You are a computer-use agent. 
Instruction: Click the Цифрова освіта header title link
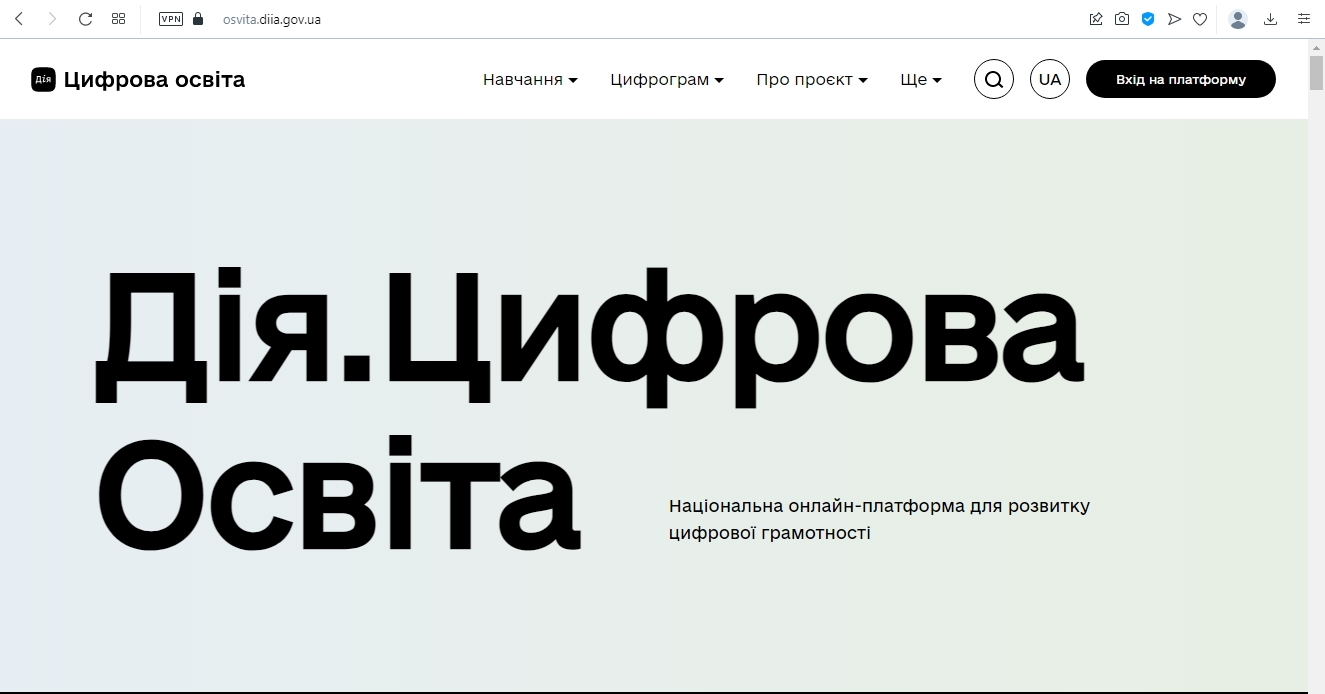[154, 80]
